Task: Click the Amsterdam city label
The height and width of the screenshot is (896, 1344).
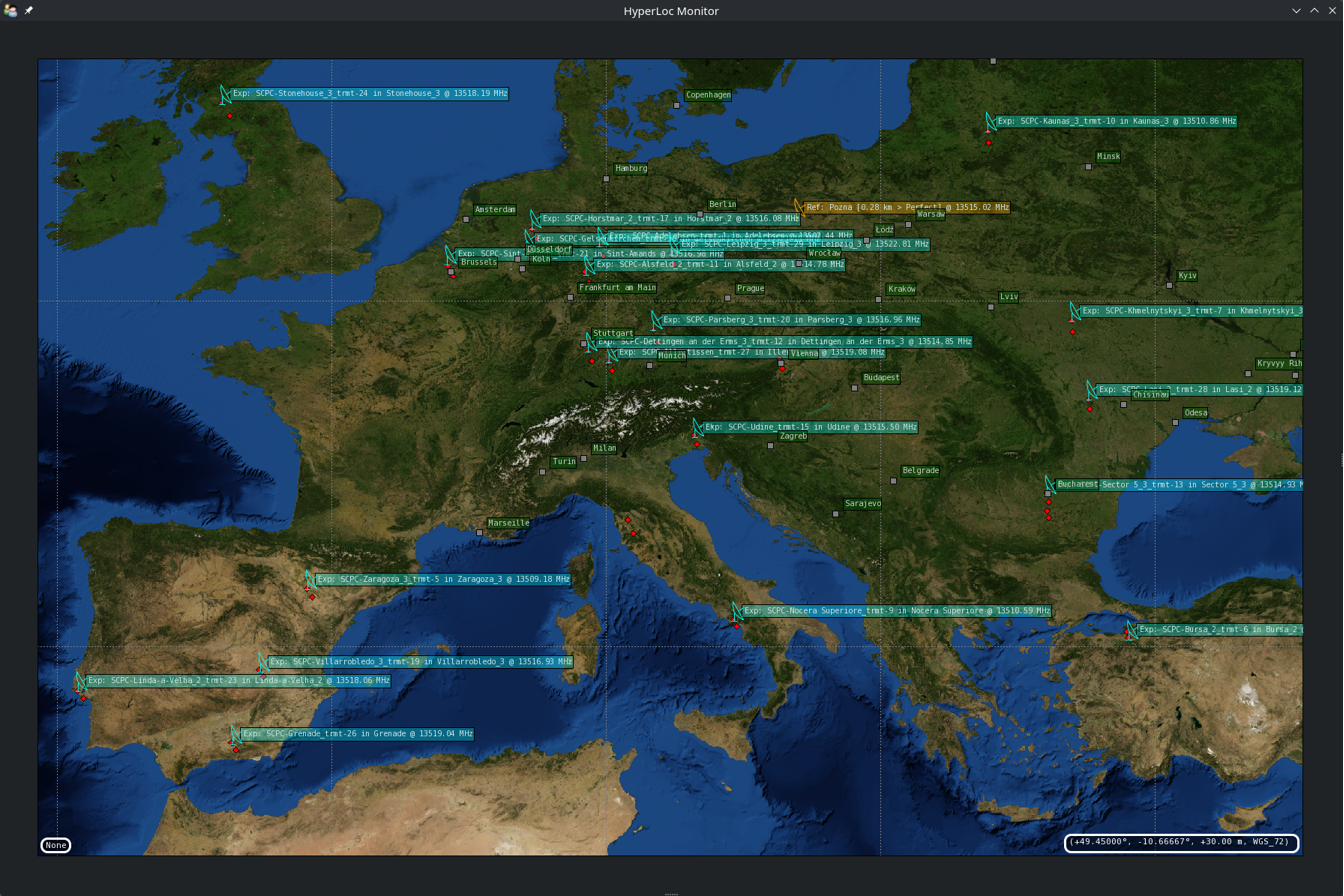Action: (x=495, y=210)
